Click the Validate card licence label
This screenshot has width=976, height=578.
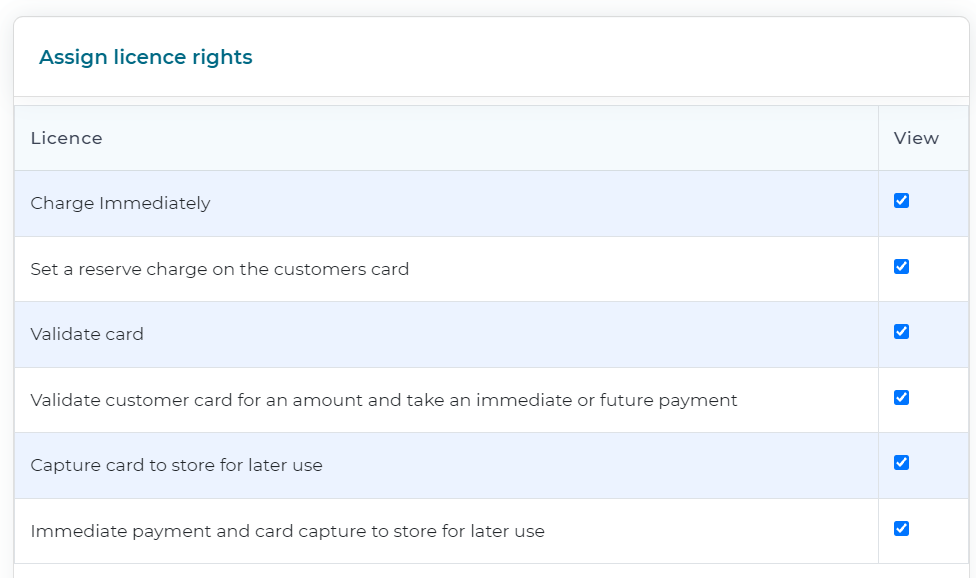pyautogui.click(x=87, y=334)
